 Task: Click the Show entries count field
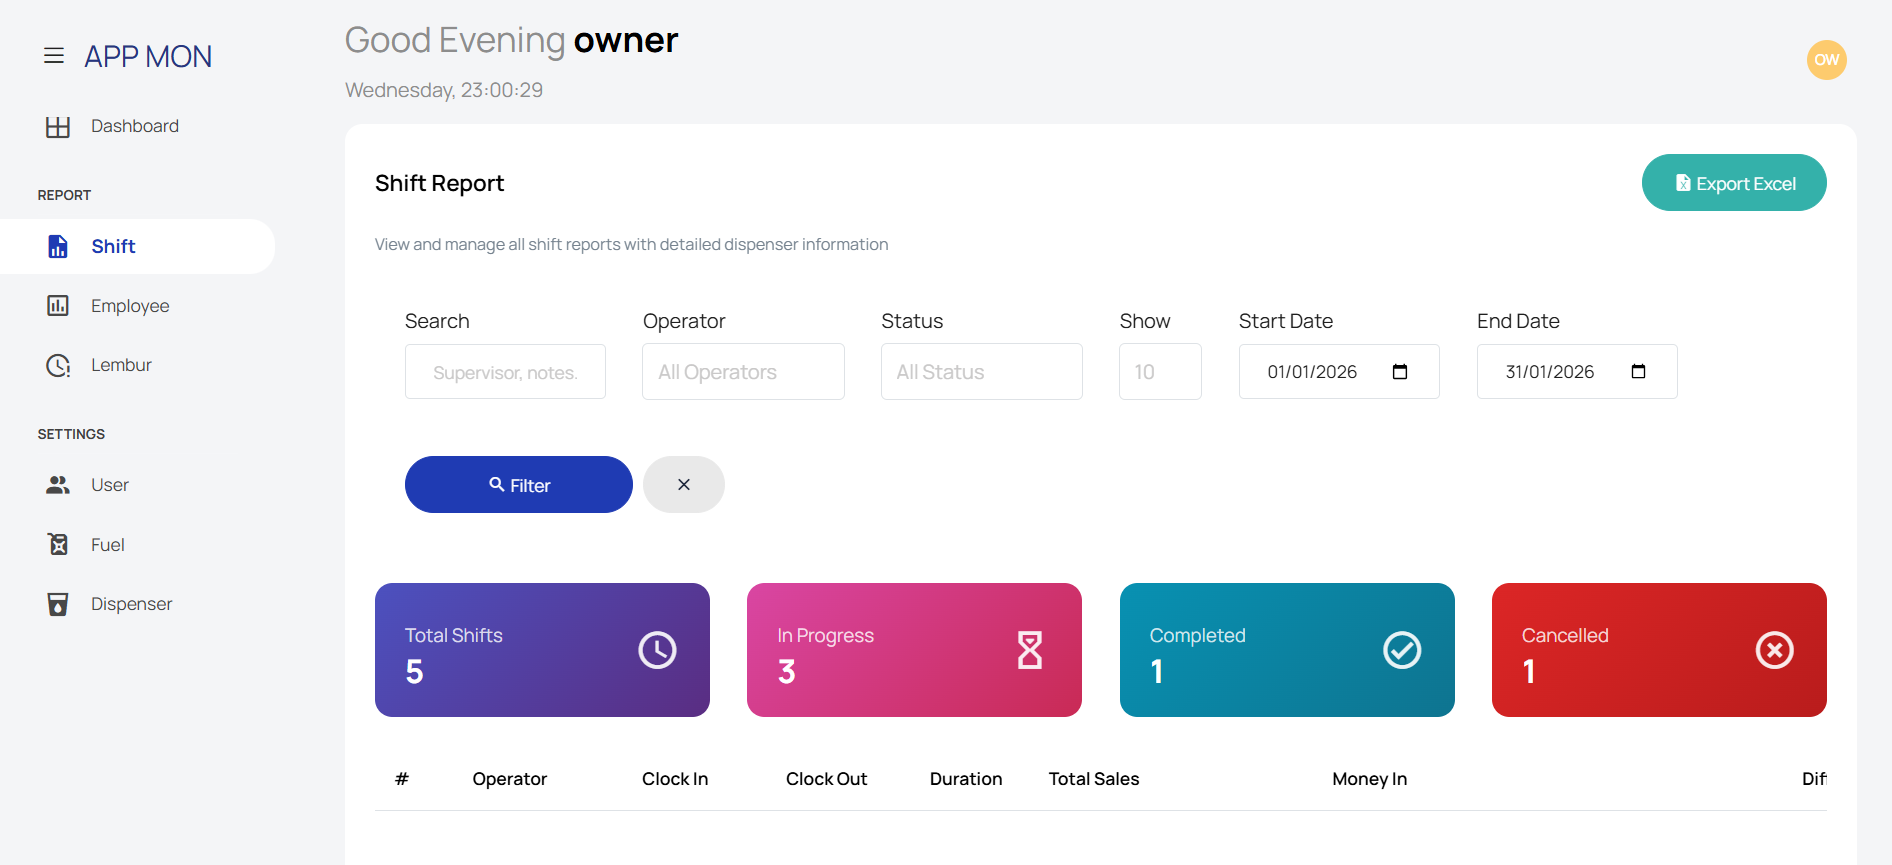point(1159,372)
